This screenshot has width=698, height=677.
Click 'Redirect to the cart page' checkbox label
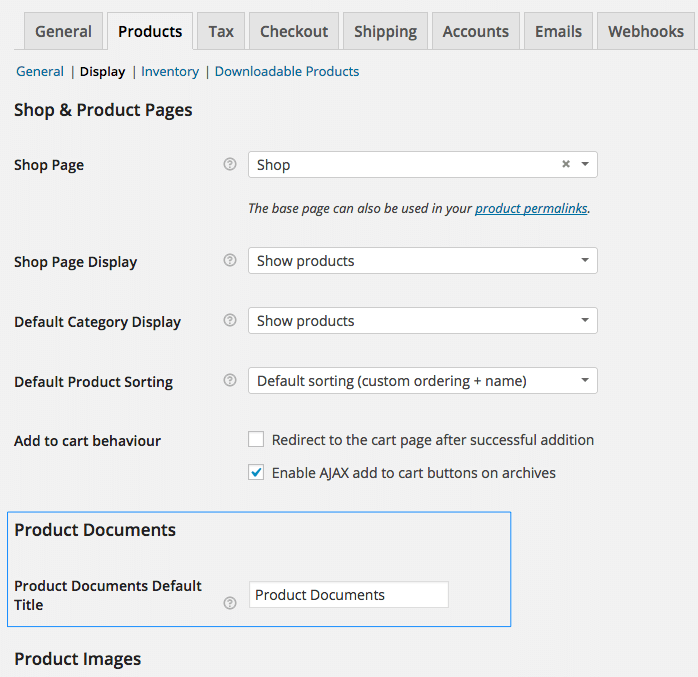click(433, 440)
